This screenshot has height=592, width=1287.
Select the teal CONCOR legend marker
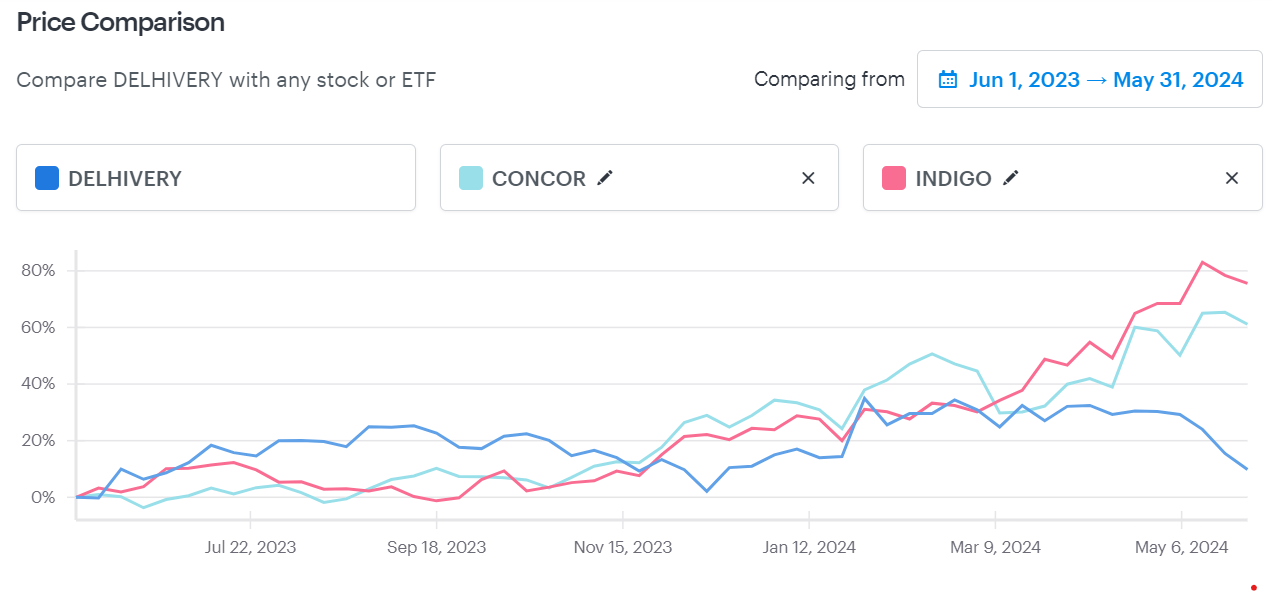[469, 177]
